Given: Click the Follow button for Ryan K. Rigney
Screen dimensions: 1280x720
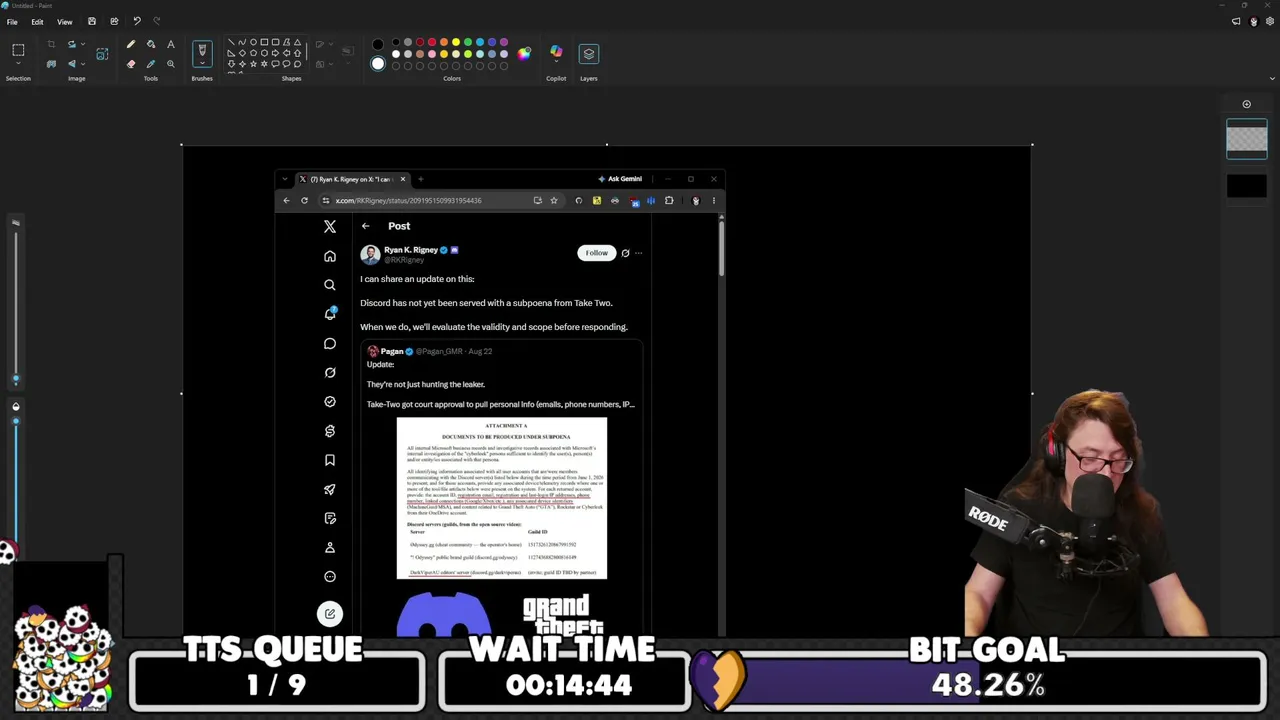Looking at the screenshot, I should click(596, 253).
